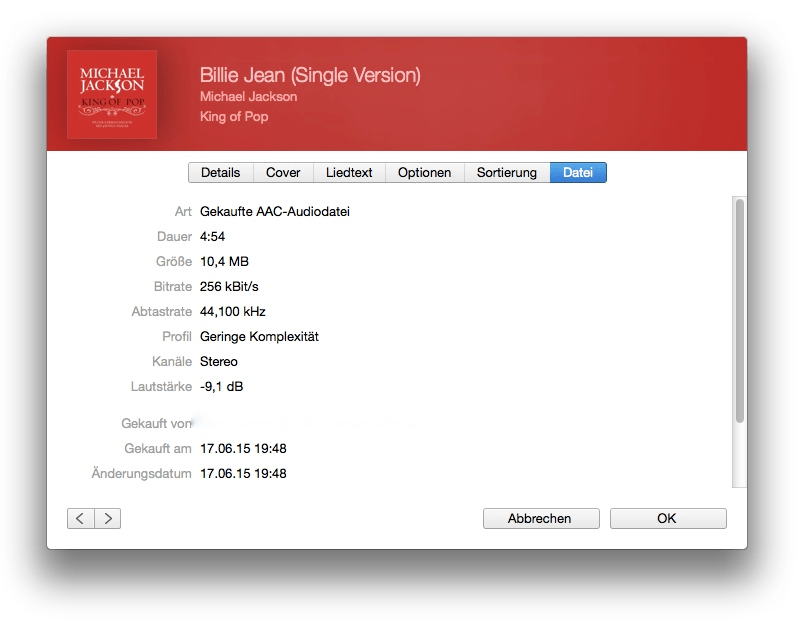Click the vertical scrollbar thumb
The height and width of the screenshot is (627, 811).
[x=740, y=310]
